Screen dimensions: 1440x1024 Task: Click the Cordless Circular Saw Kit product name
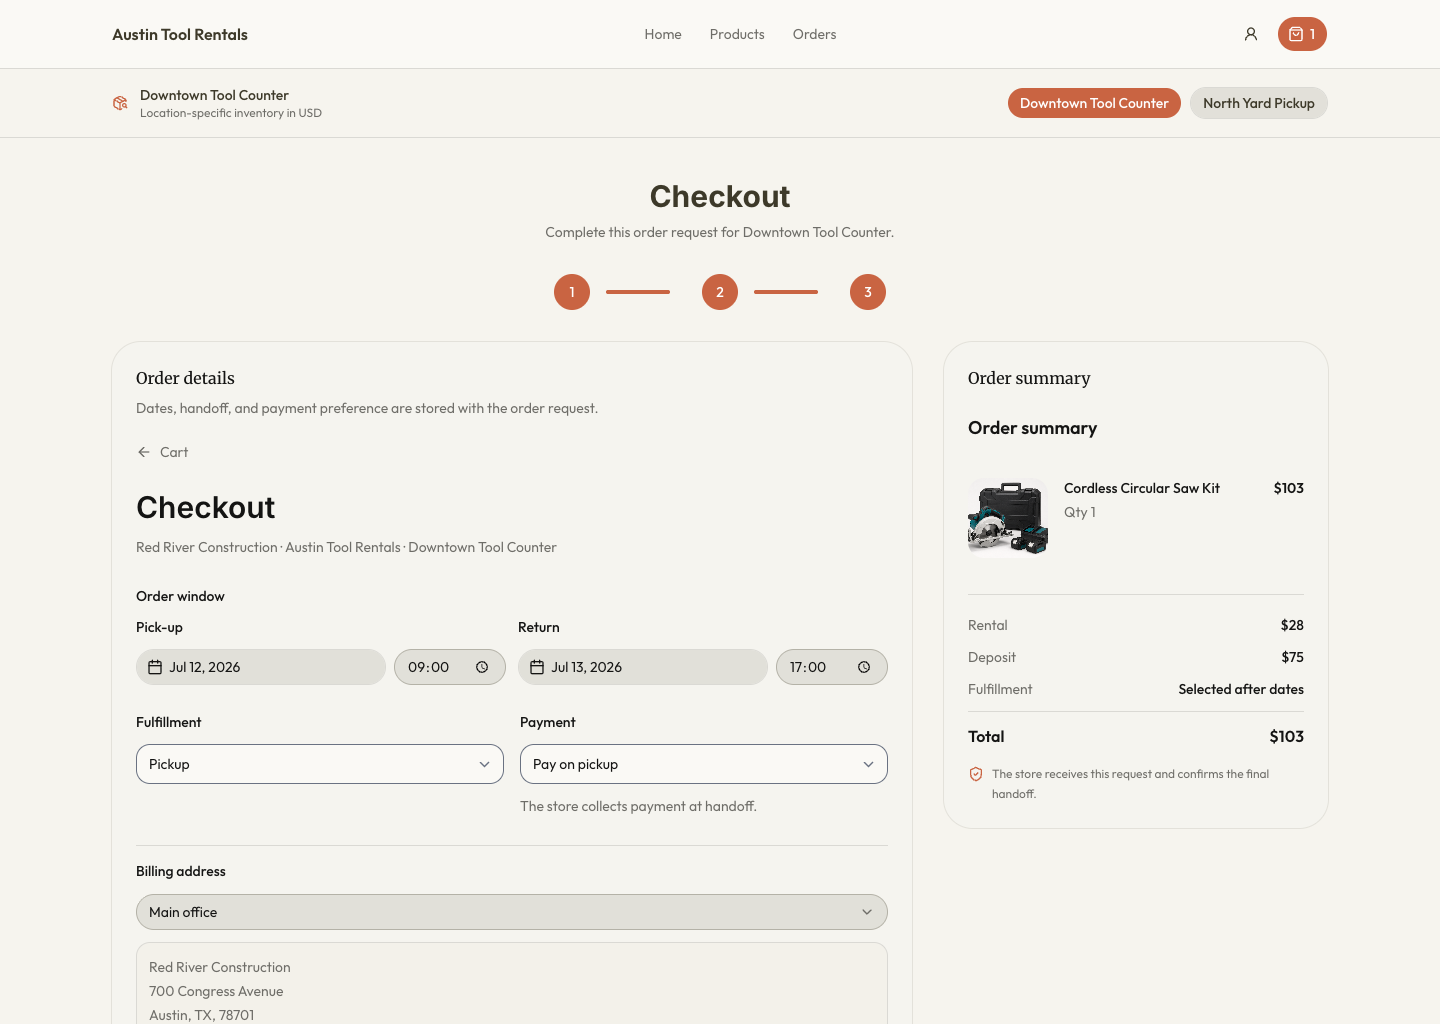click(1142, 488)
